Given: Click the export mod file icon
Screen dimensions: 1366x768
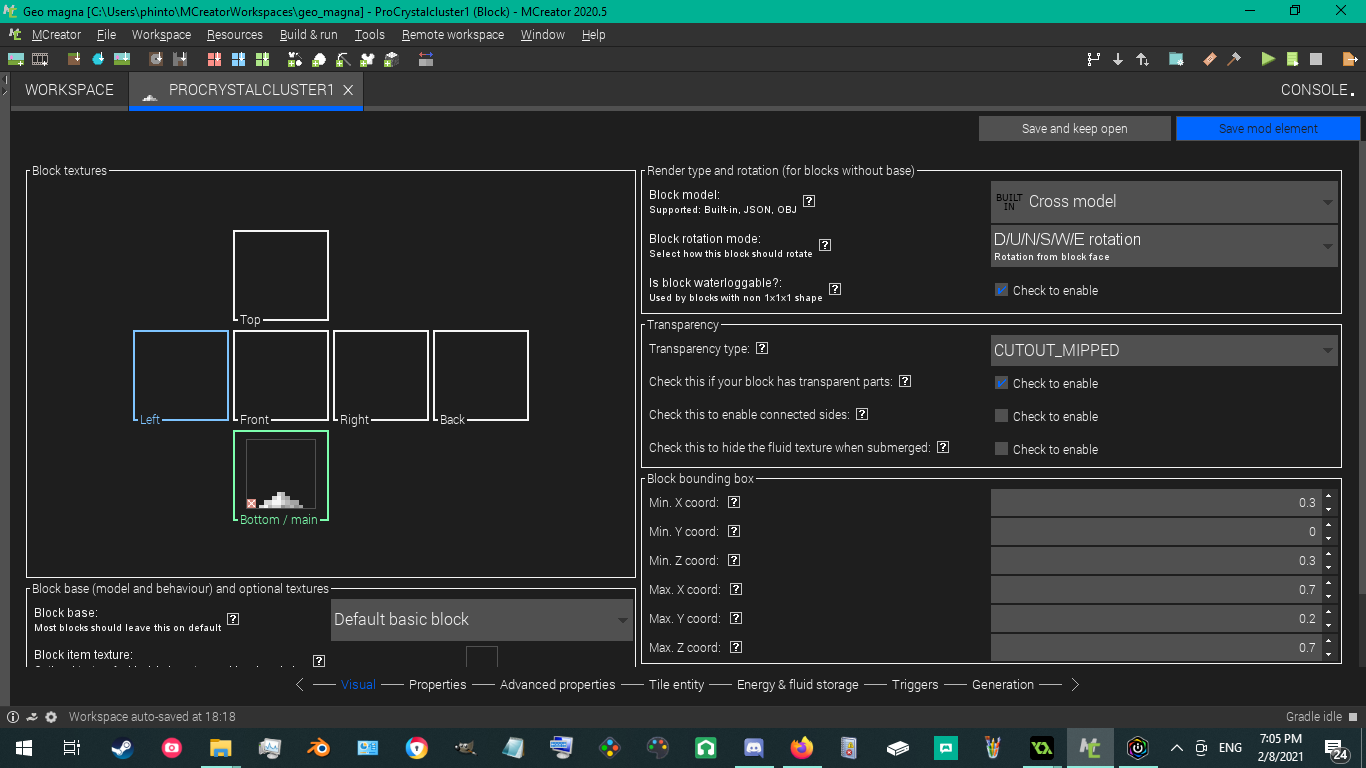Looking at the screenshot, I should coord(1349,59).
